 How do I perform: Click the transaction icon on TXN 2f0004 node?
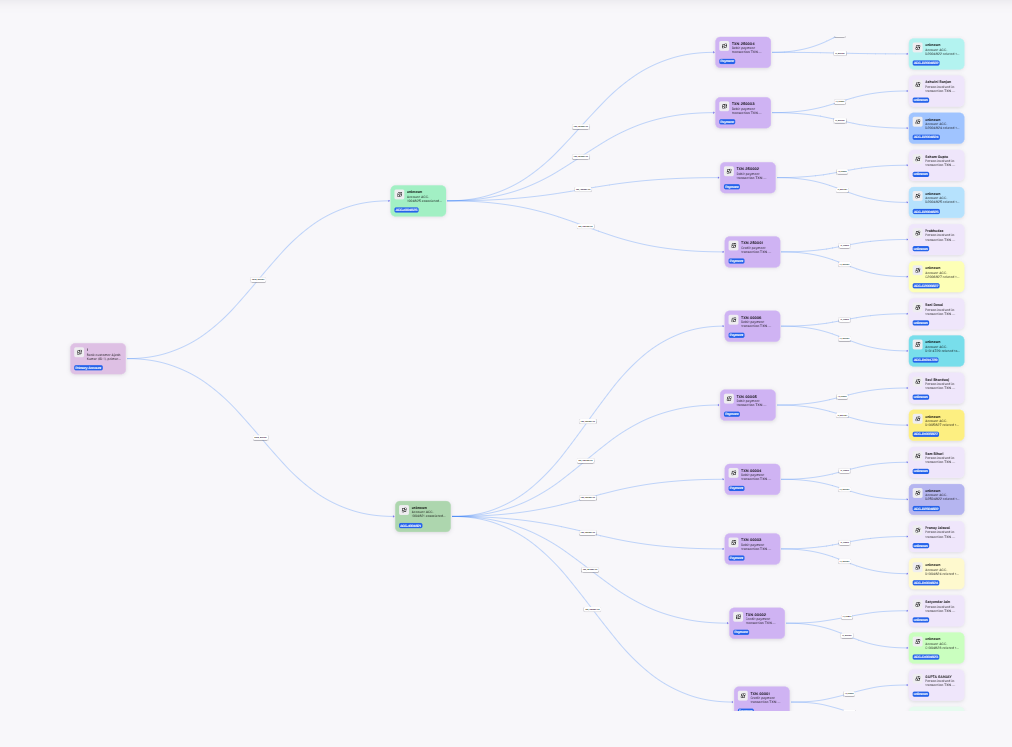(x=725, y=46)
